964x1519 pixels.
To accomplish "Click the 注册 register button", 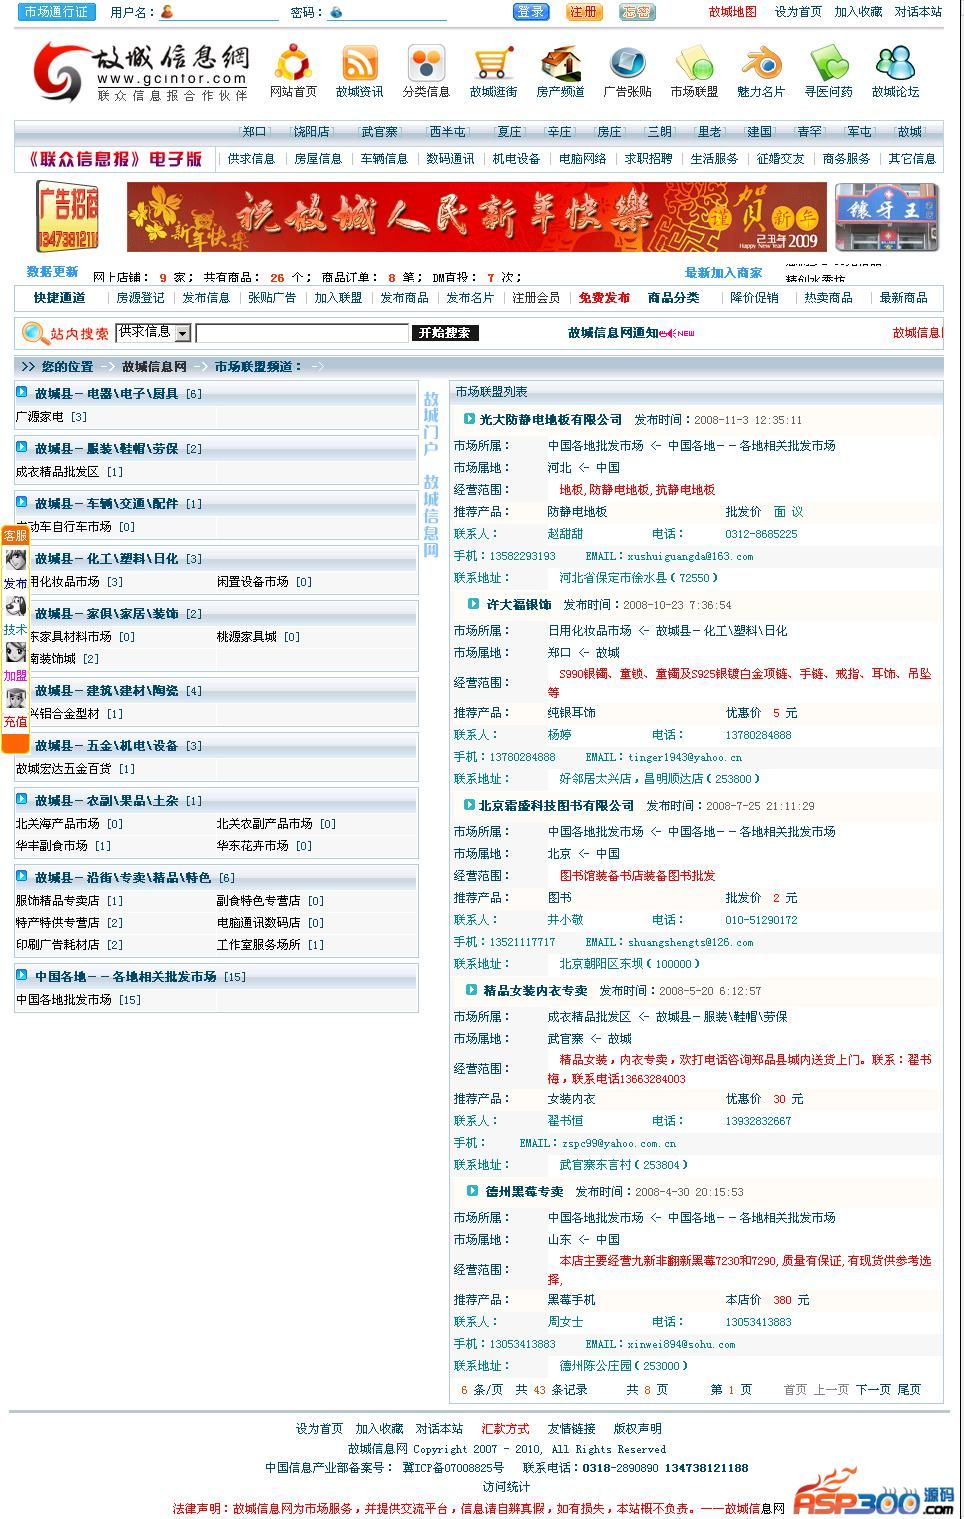I will (x=584, y=12).
